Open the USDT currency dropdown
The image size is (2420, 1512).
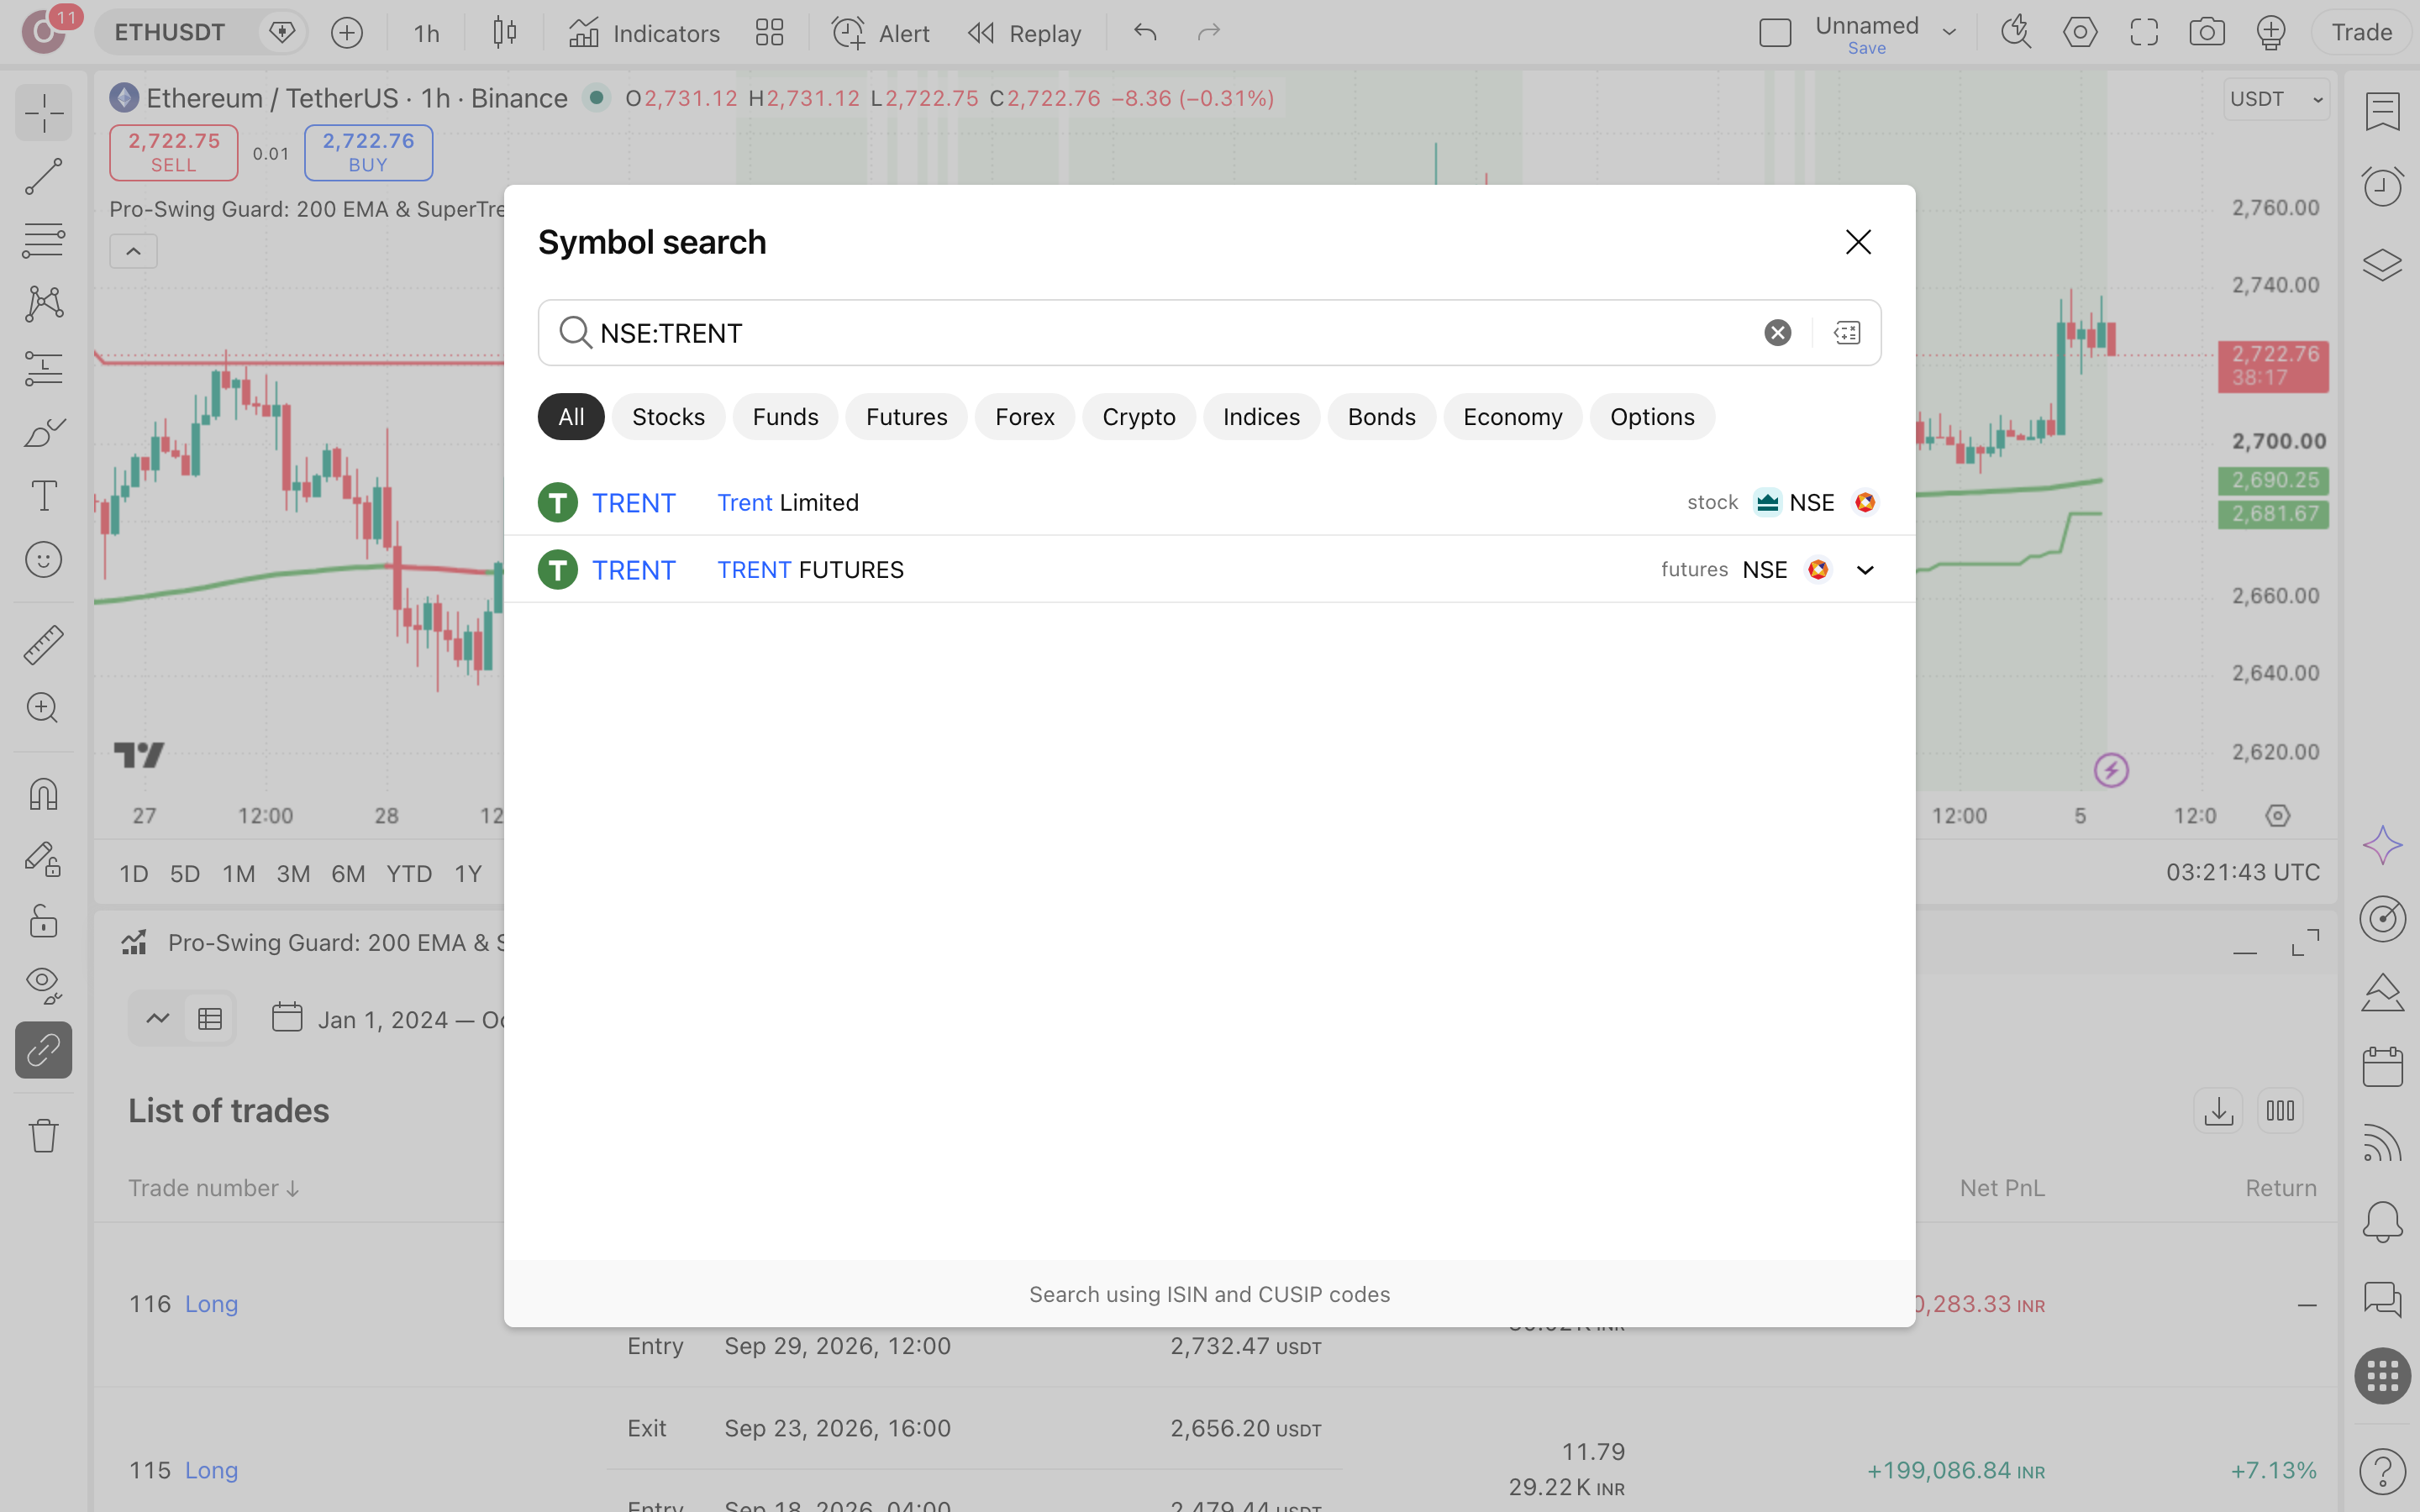click(x=2276, y=99)
